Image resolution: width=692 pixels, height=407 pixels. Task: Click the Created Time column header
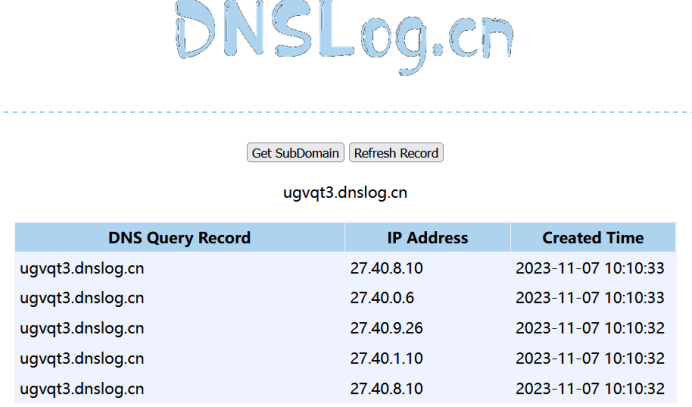click(593, 238)
